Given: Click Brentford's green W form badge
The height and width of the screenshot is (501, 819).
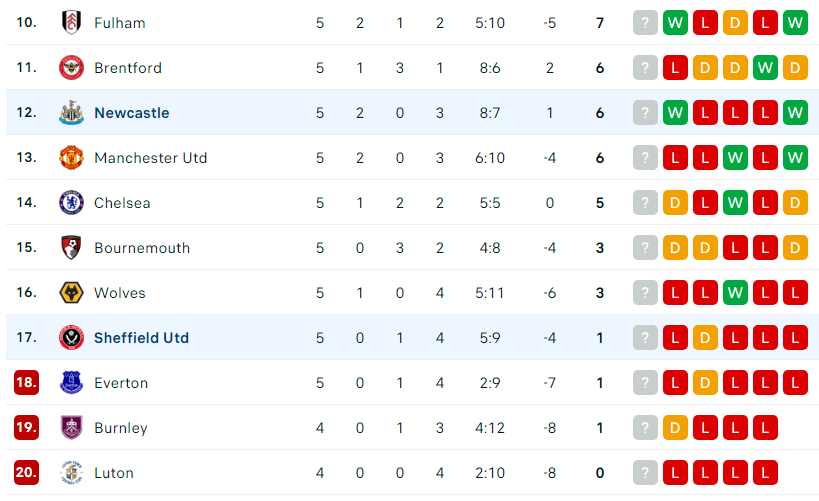Looking at the screenshot, I should click(x=765, y=67).
